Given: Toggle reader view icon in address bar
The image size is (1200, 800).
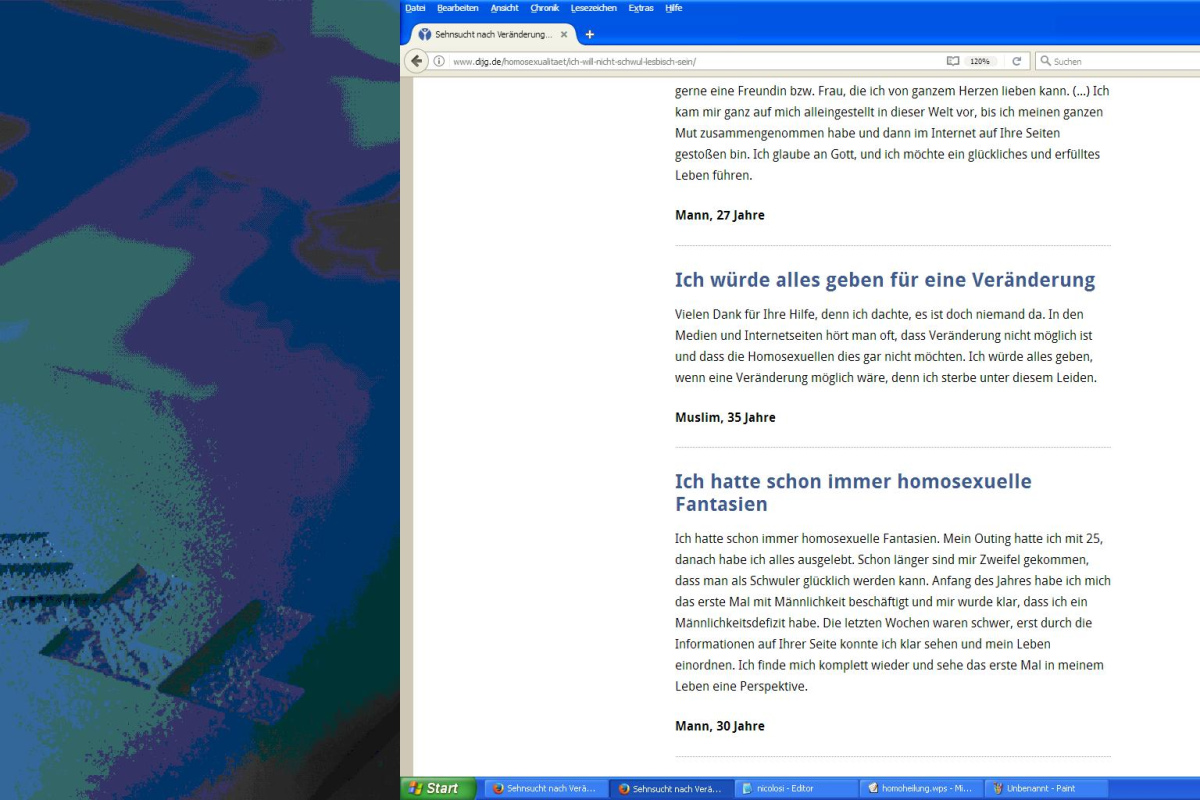Looking at the screenshot, I should pyautogui.click(x=953, y=61).
